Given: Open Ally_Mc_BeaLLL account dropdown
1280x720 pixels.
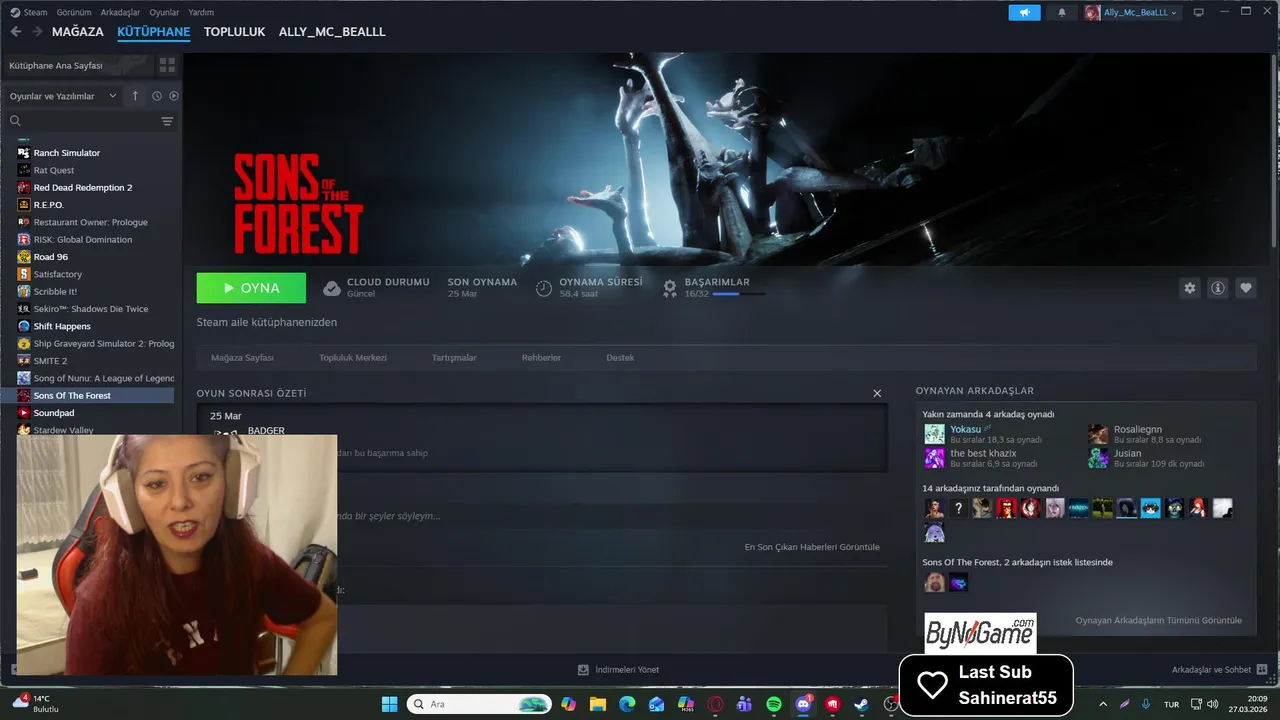Looking at the screenshot, I should (x=1131, y=12).
